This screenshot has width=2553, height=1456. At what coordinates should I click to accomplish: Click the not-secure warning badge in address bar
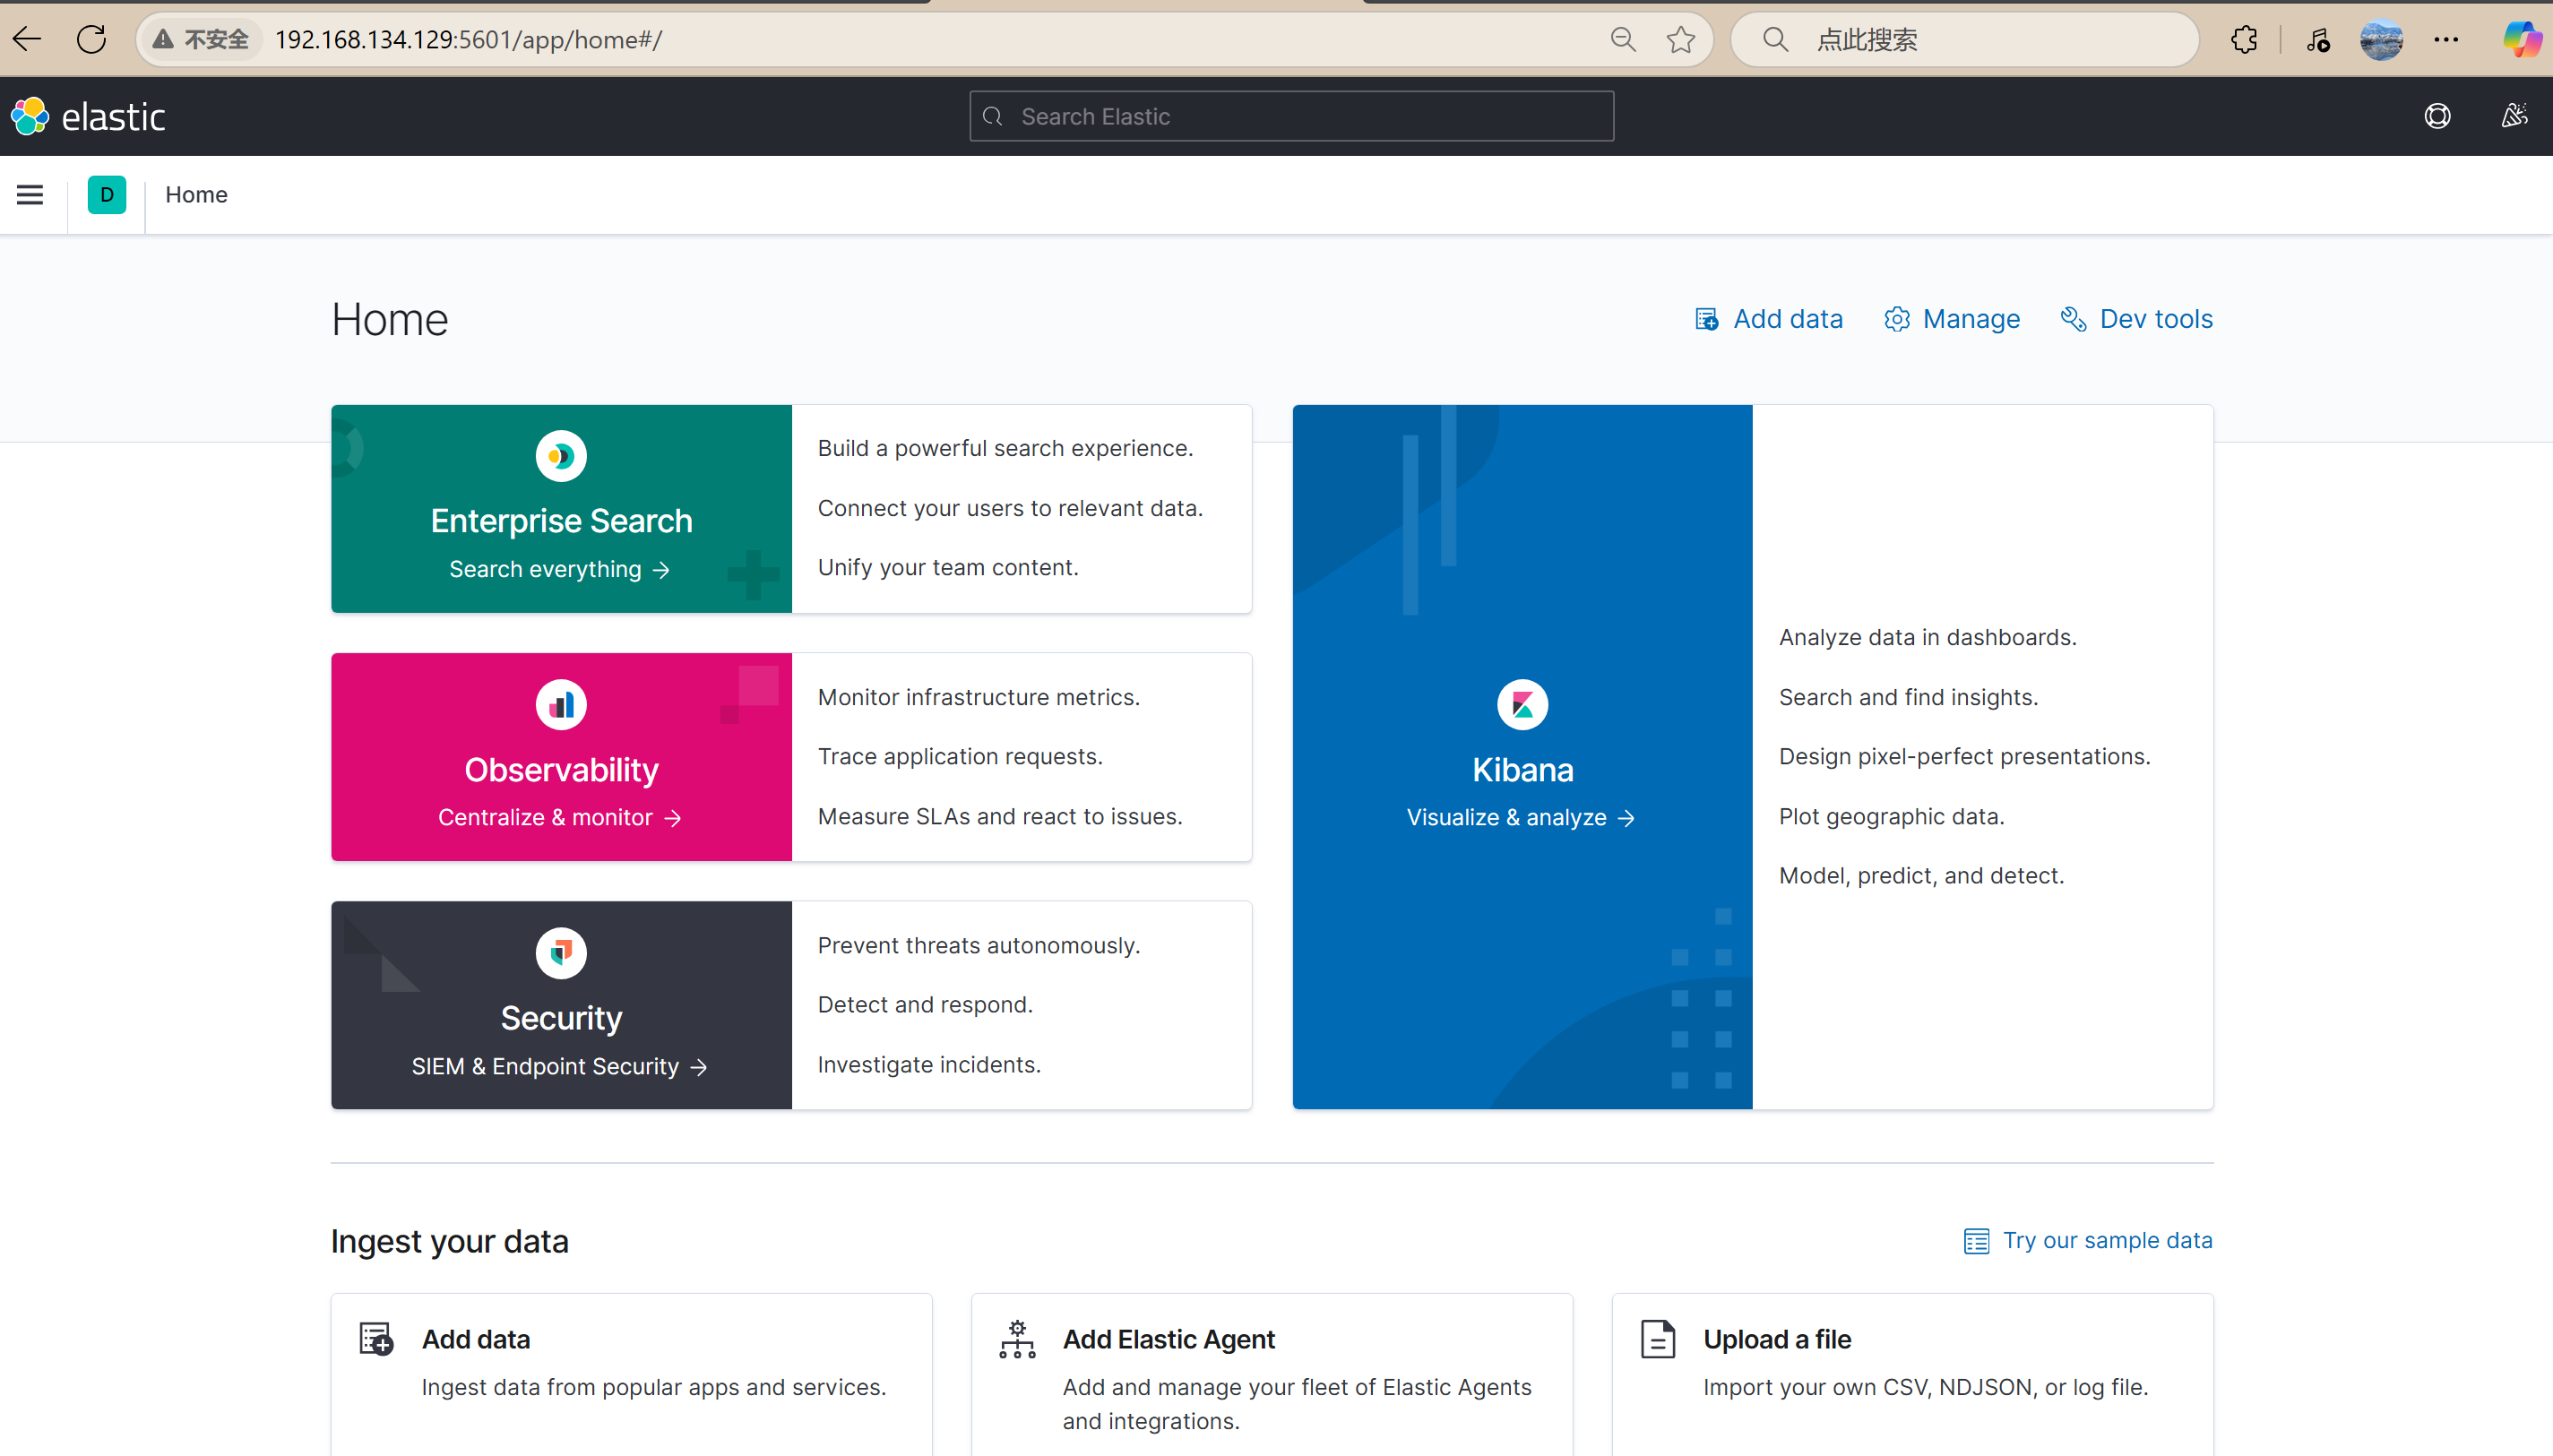tap(200, 39)
